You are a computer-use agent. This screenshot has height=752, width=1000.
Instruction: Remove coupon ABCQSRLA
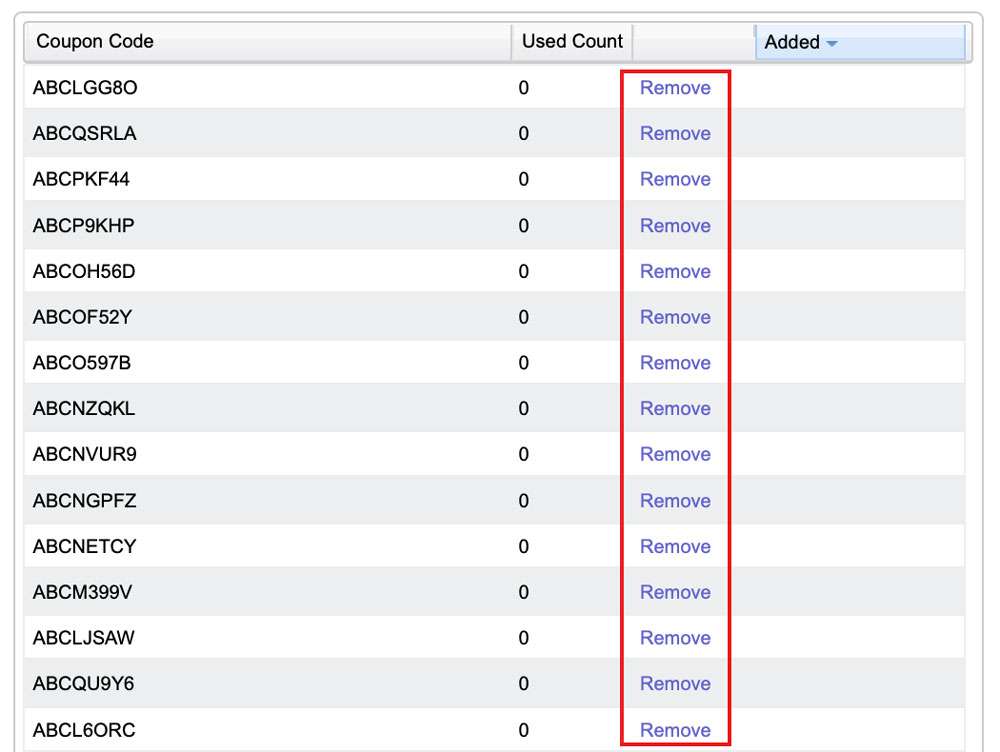pos(675,134)
